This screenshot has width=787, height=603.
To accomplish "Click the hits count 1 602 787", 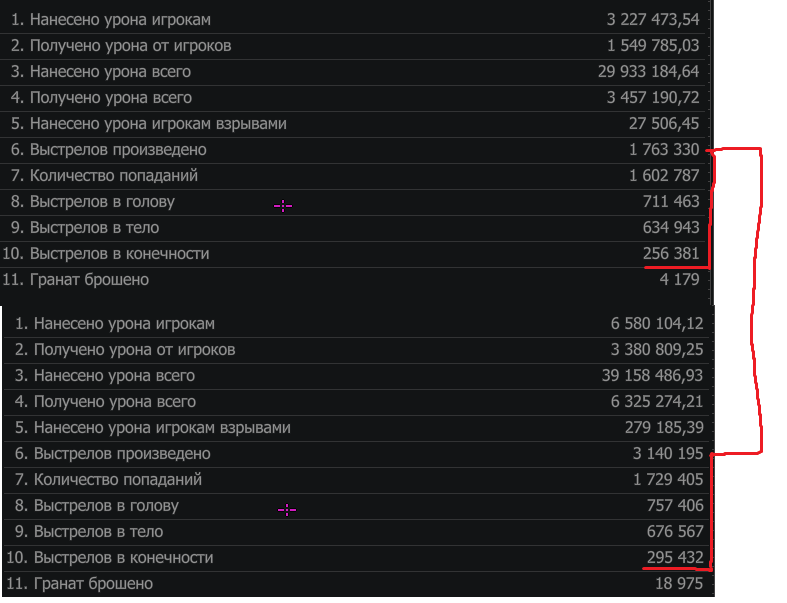I will (x=664, y=176).
